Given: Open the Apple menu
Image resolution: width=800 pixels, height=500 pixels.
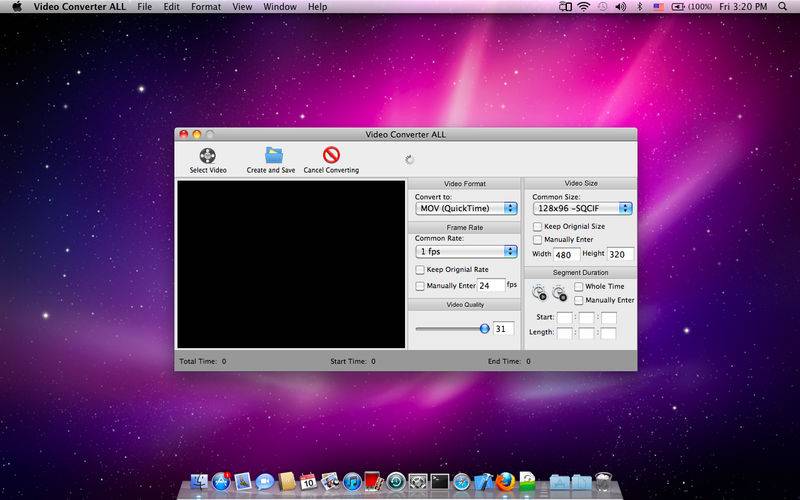Looking at the screenshot, I should [17, 7].
